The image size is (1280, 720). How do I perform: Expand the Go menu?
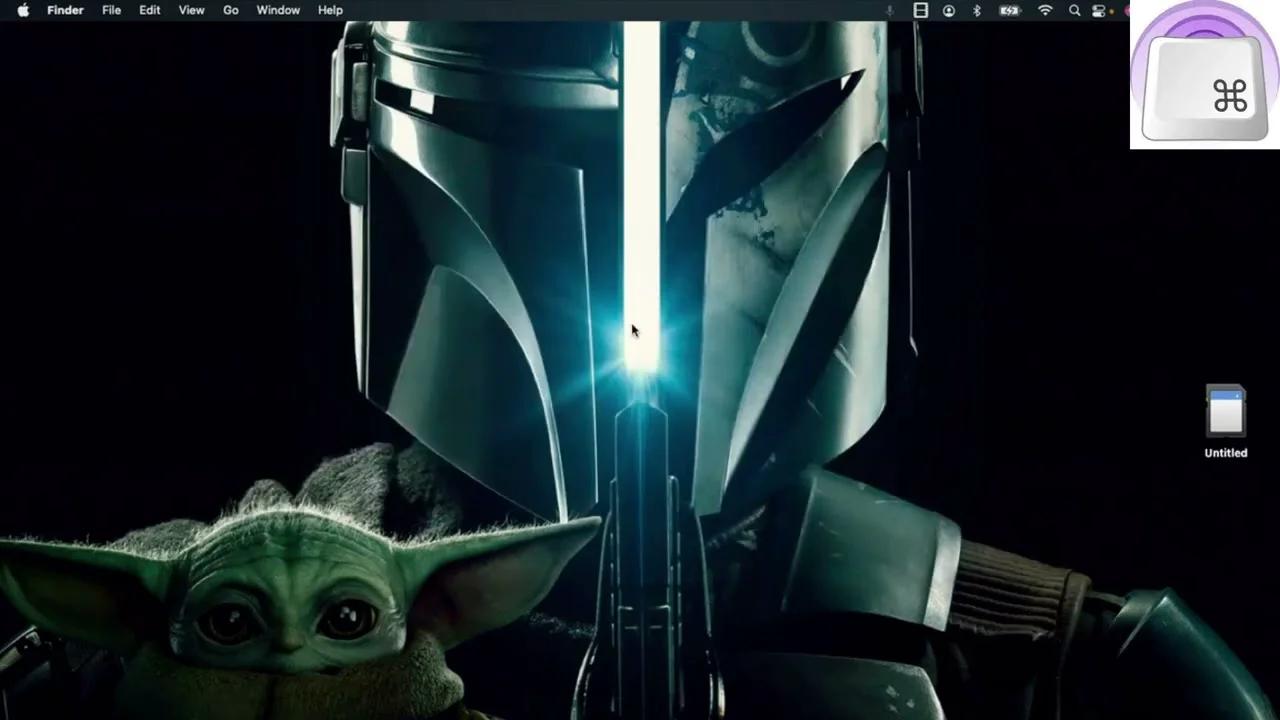[x=230, y=10]
